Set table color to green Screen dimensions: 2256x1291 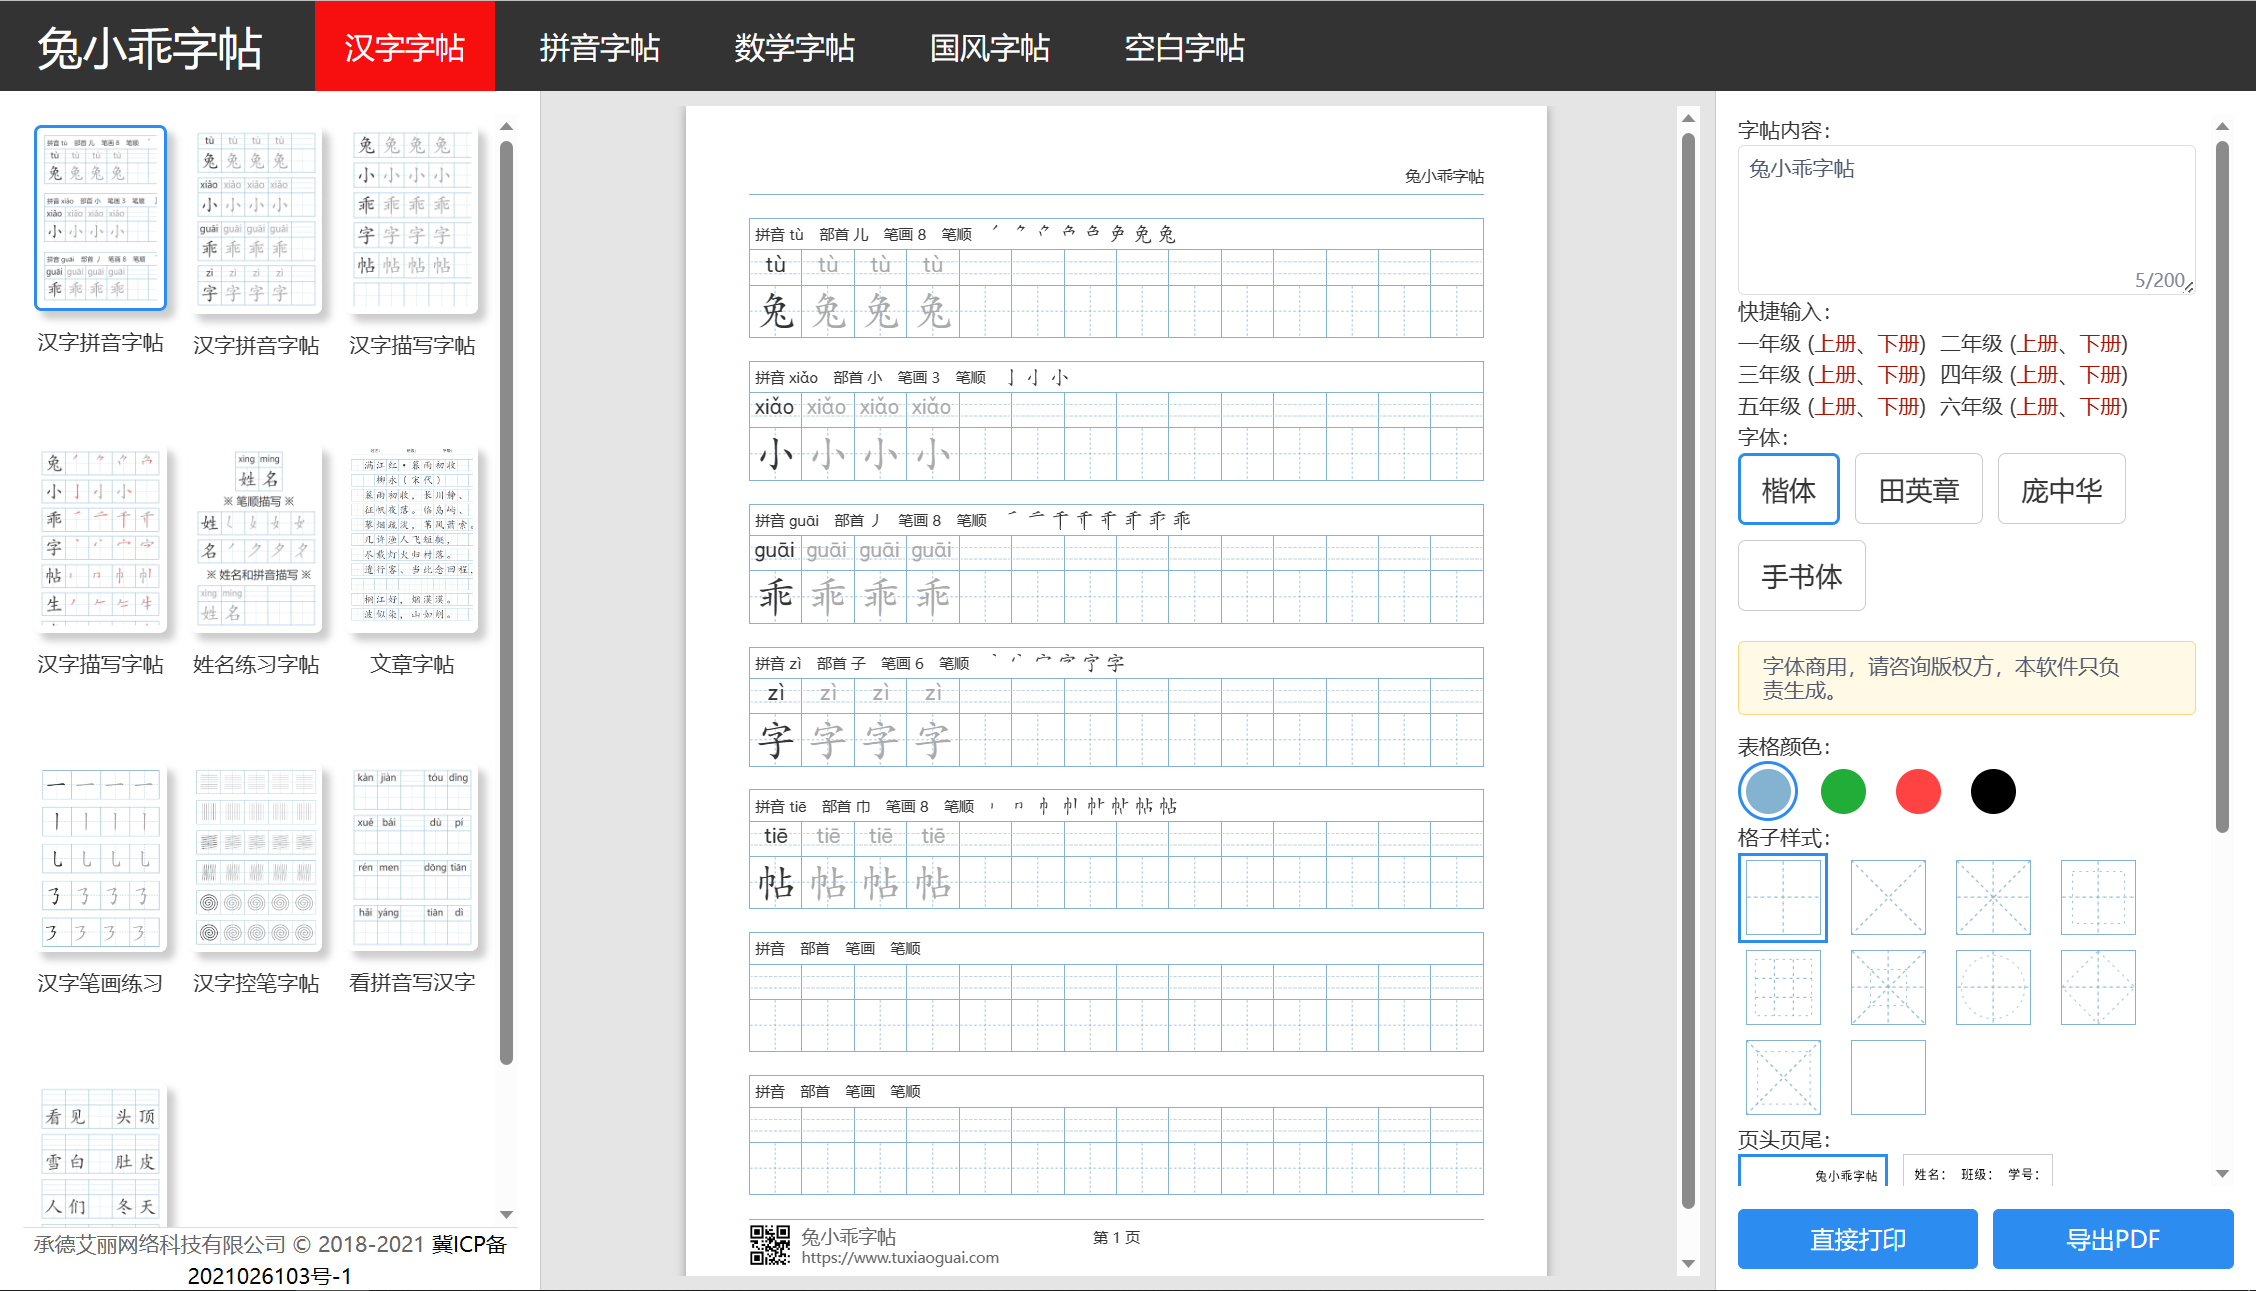pyautogui.click(x=1842, y=791)
